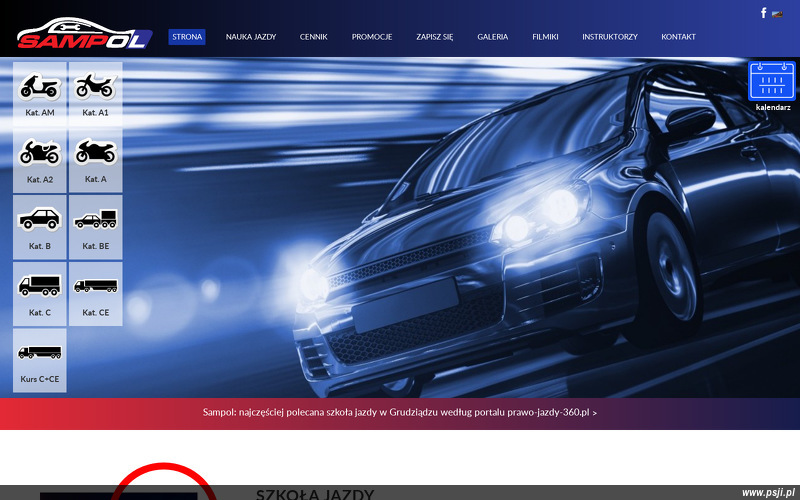The height and width of the screenshot is (500, 800).
Task: Open the NAUKA JAZDY menu
Action: tap(251, 37)
